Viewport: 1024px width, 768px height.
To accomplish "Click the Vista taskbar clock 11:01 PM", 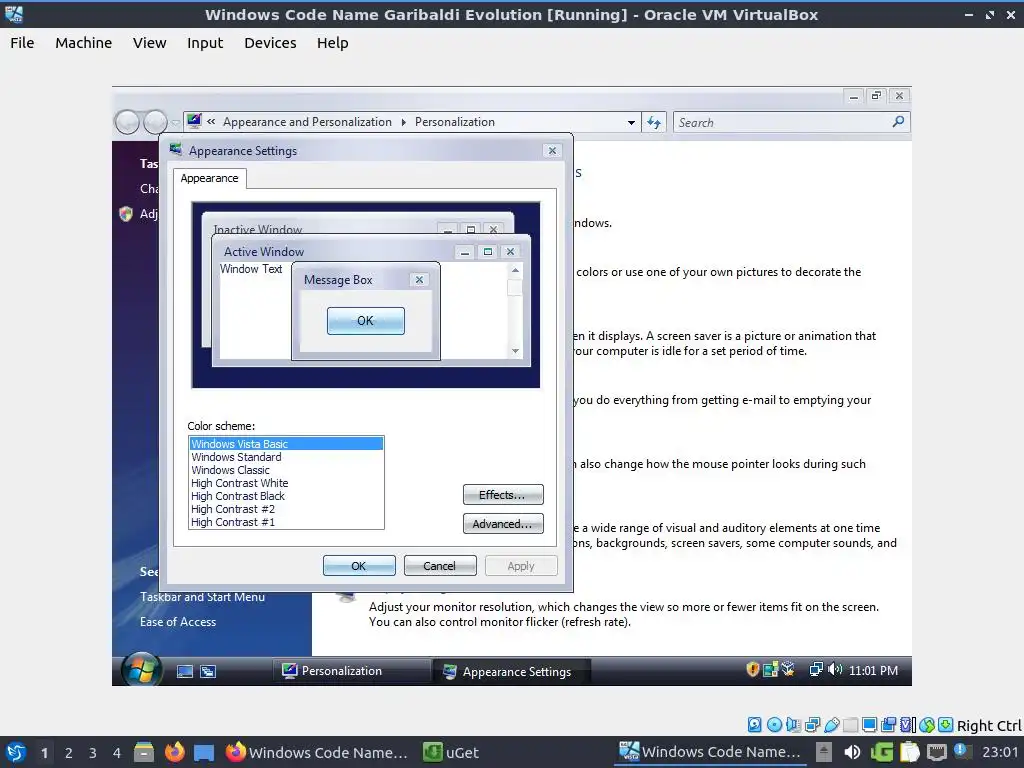I will click(873, 670).
